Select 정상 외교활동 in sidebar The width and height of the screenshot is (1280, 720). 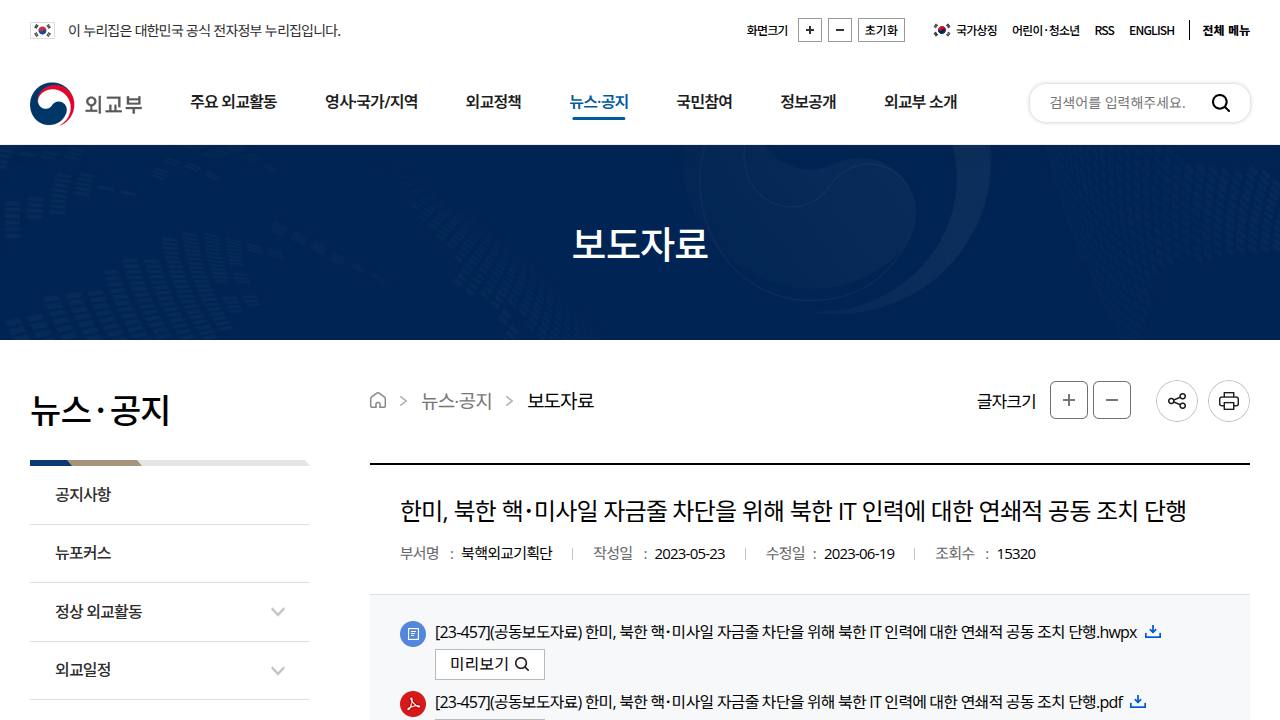pos(99,612)
